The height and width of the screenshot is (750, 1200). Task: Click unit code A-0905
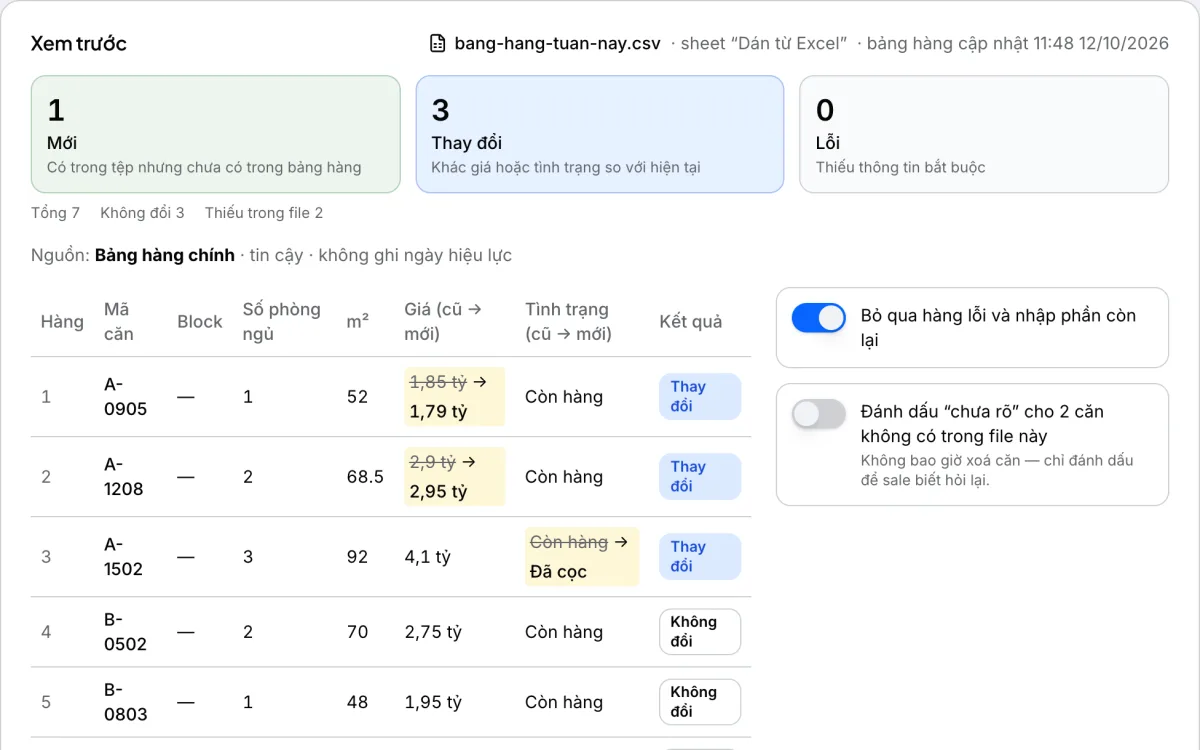click(x=125, y=397)
